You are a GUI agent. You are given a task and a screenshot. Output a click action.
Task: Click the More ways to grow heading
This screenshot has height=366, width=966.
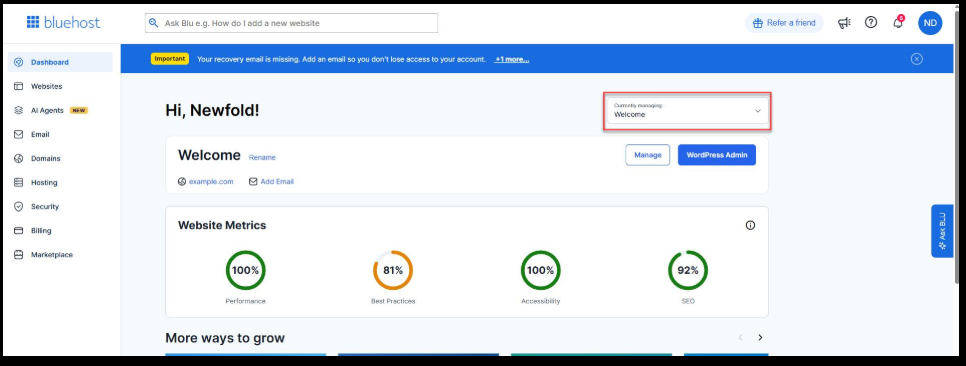(225, 338)
